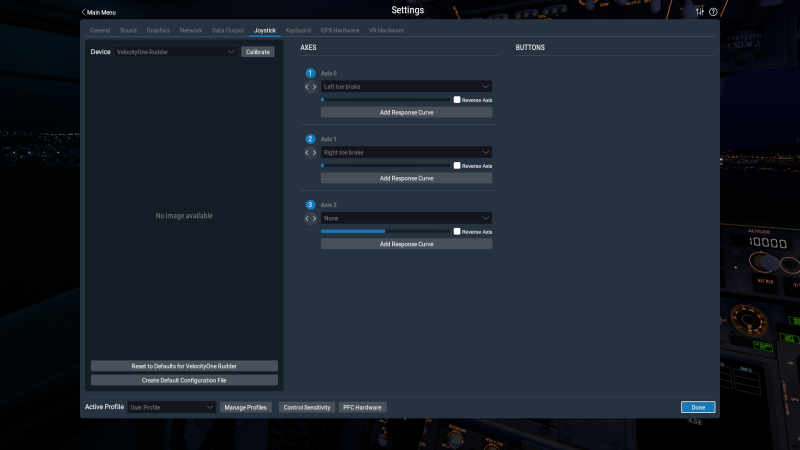This screenshot has height=450, width=800.
Task: Click the Calibrate button
Action: click(x=258, y=52)
